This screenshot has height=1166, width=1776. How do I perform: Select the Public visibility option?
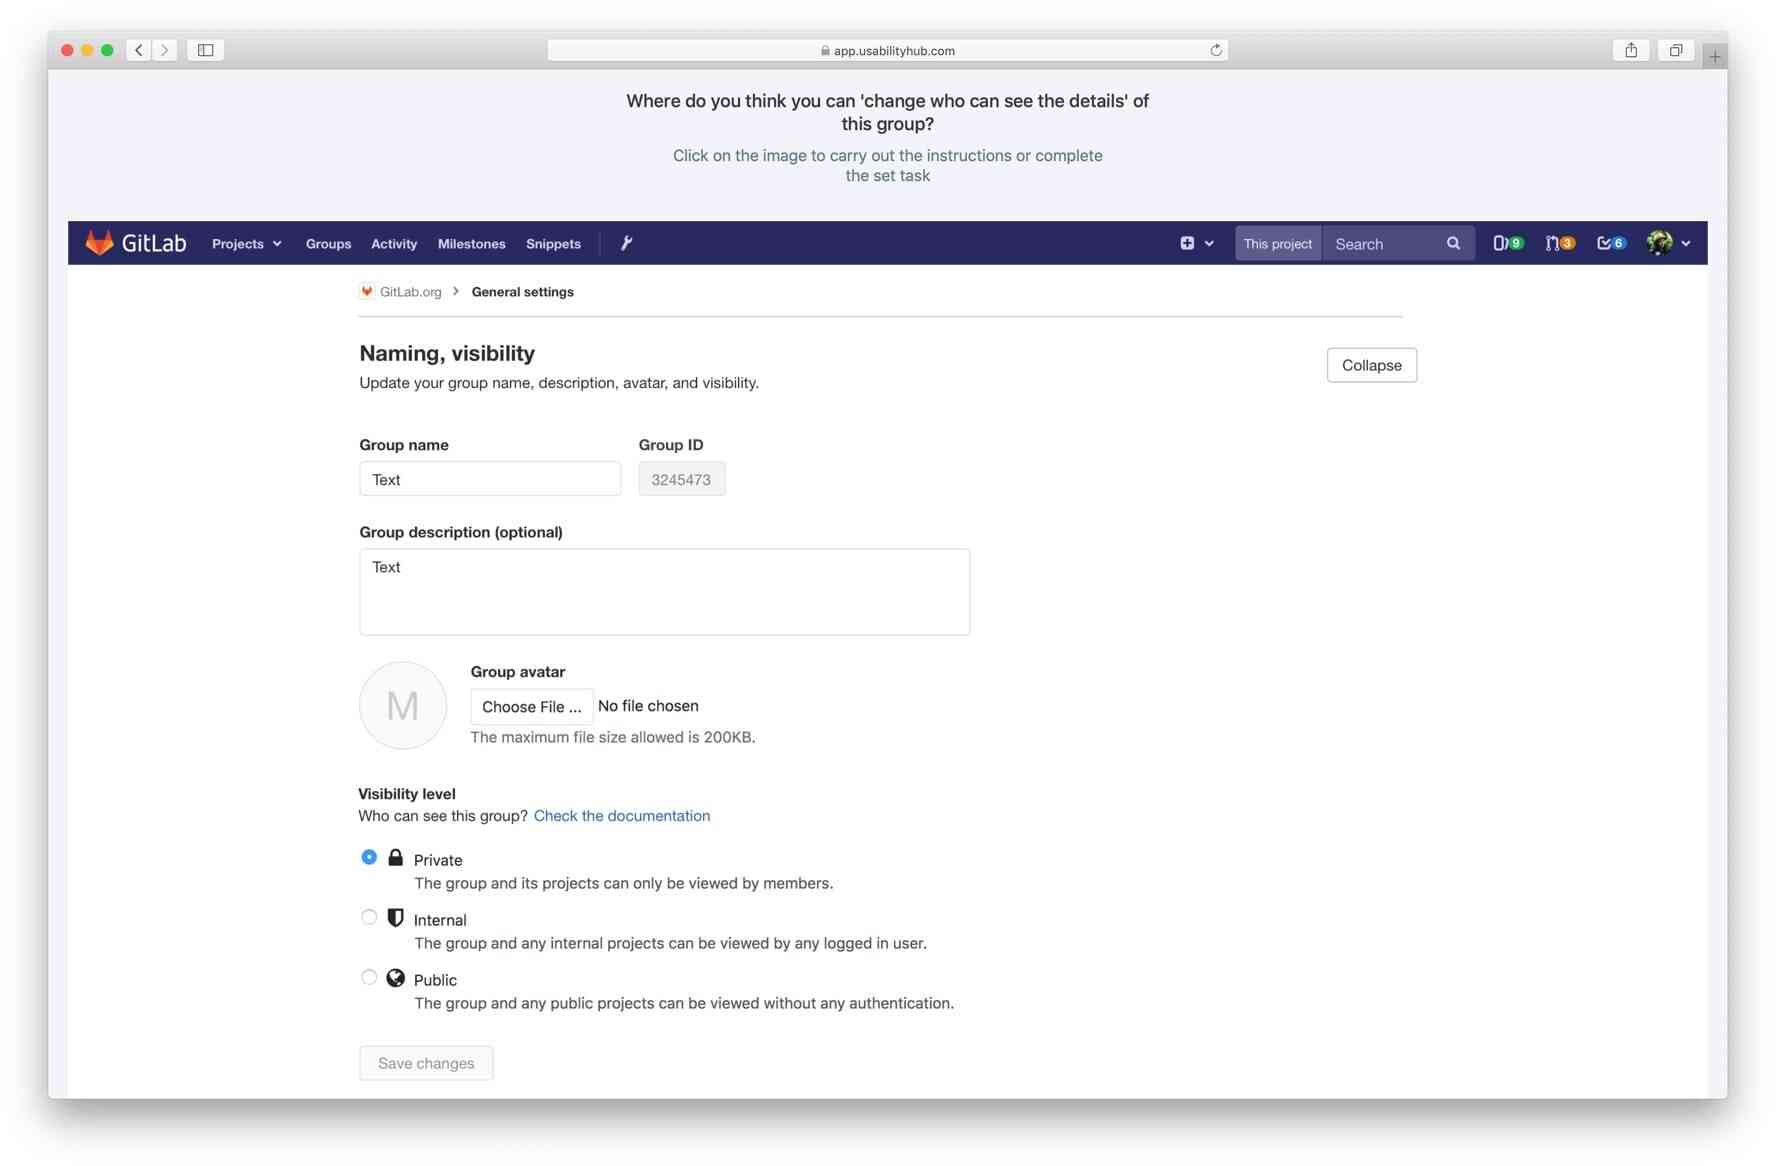coord(369,977)
